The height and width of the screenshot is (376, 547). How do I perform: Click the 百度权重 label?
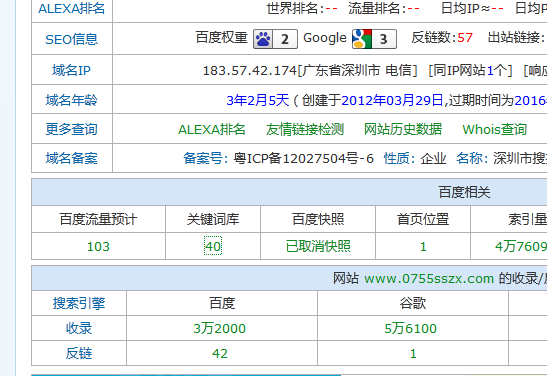click(222, 37)
